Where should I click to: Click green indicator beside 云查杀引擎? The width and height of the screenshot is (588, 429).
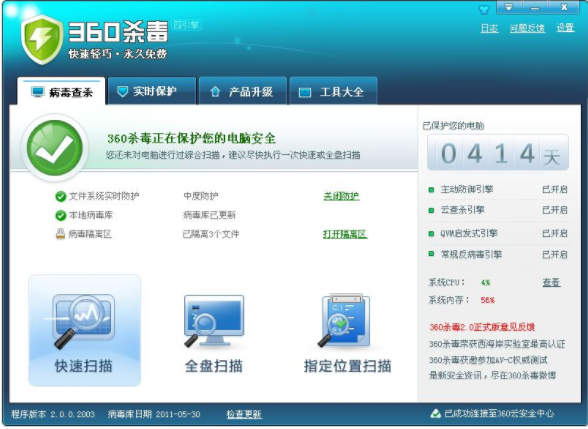tap(431, 210)
